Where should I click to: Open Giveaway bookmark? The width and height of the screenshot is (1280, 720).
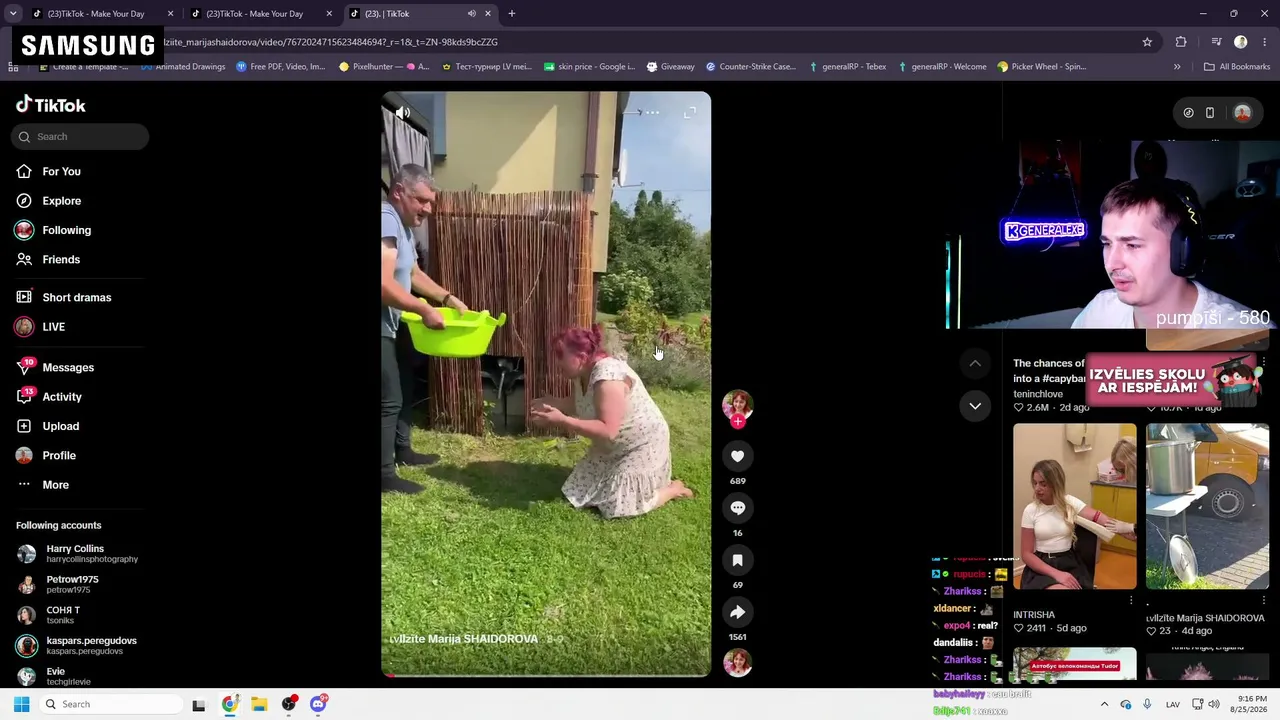click(x=670, y=67)
